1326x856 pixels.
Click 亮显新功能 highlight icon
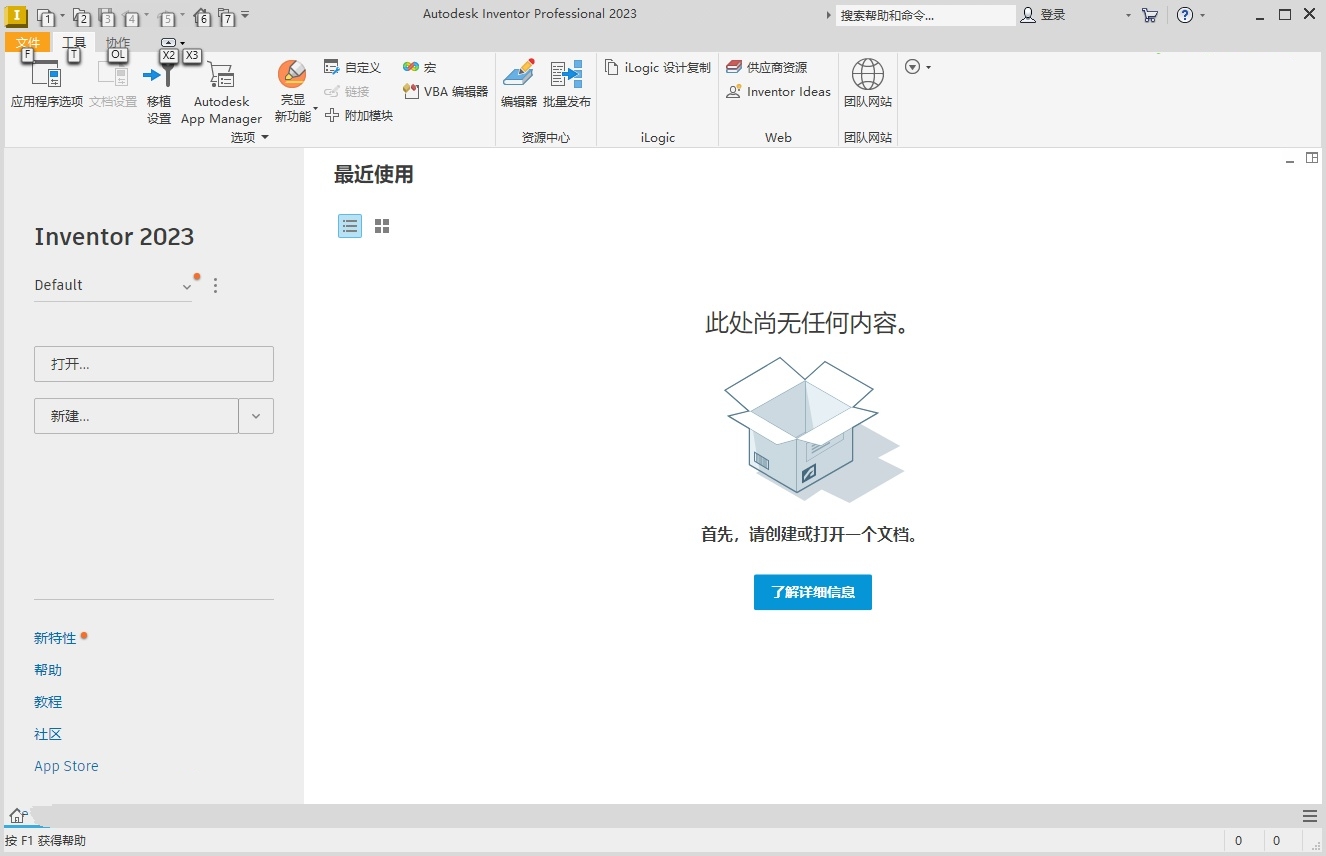(292, 75)
